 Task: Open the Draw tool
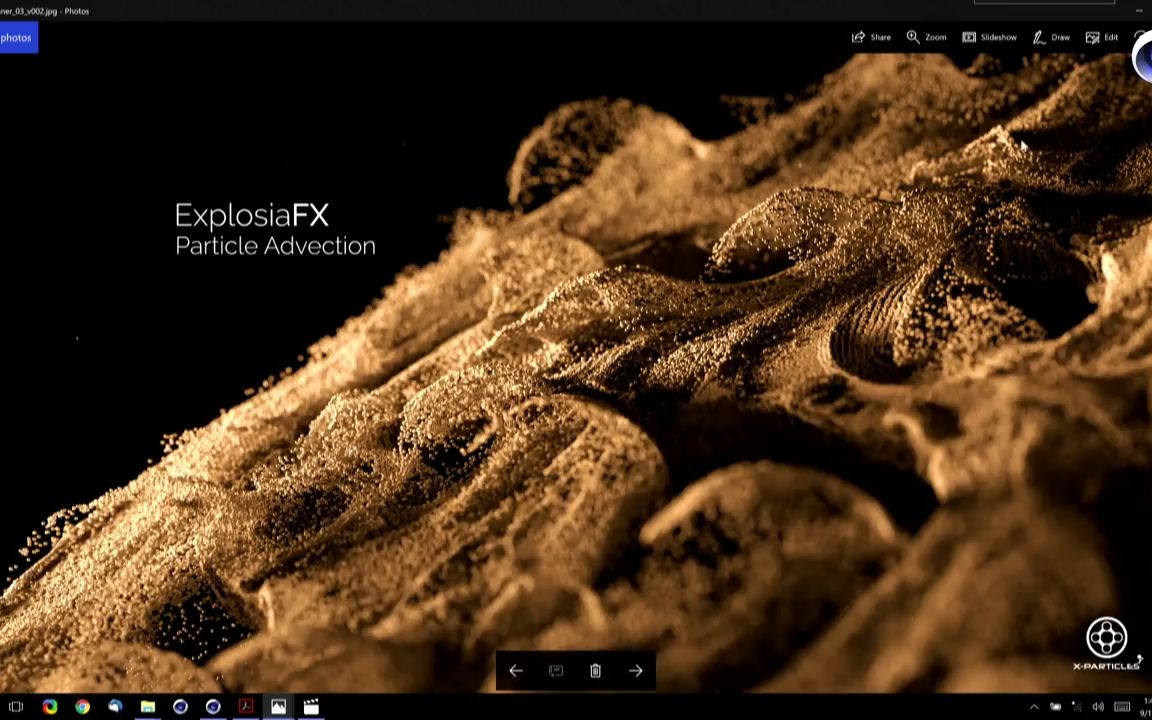click(1051, 37)
